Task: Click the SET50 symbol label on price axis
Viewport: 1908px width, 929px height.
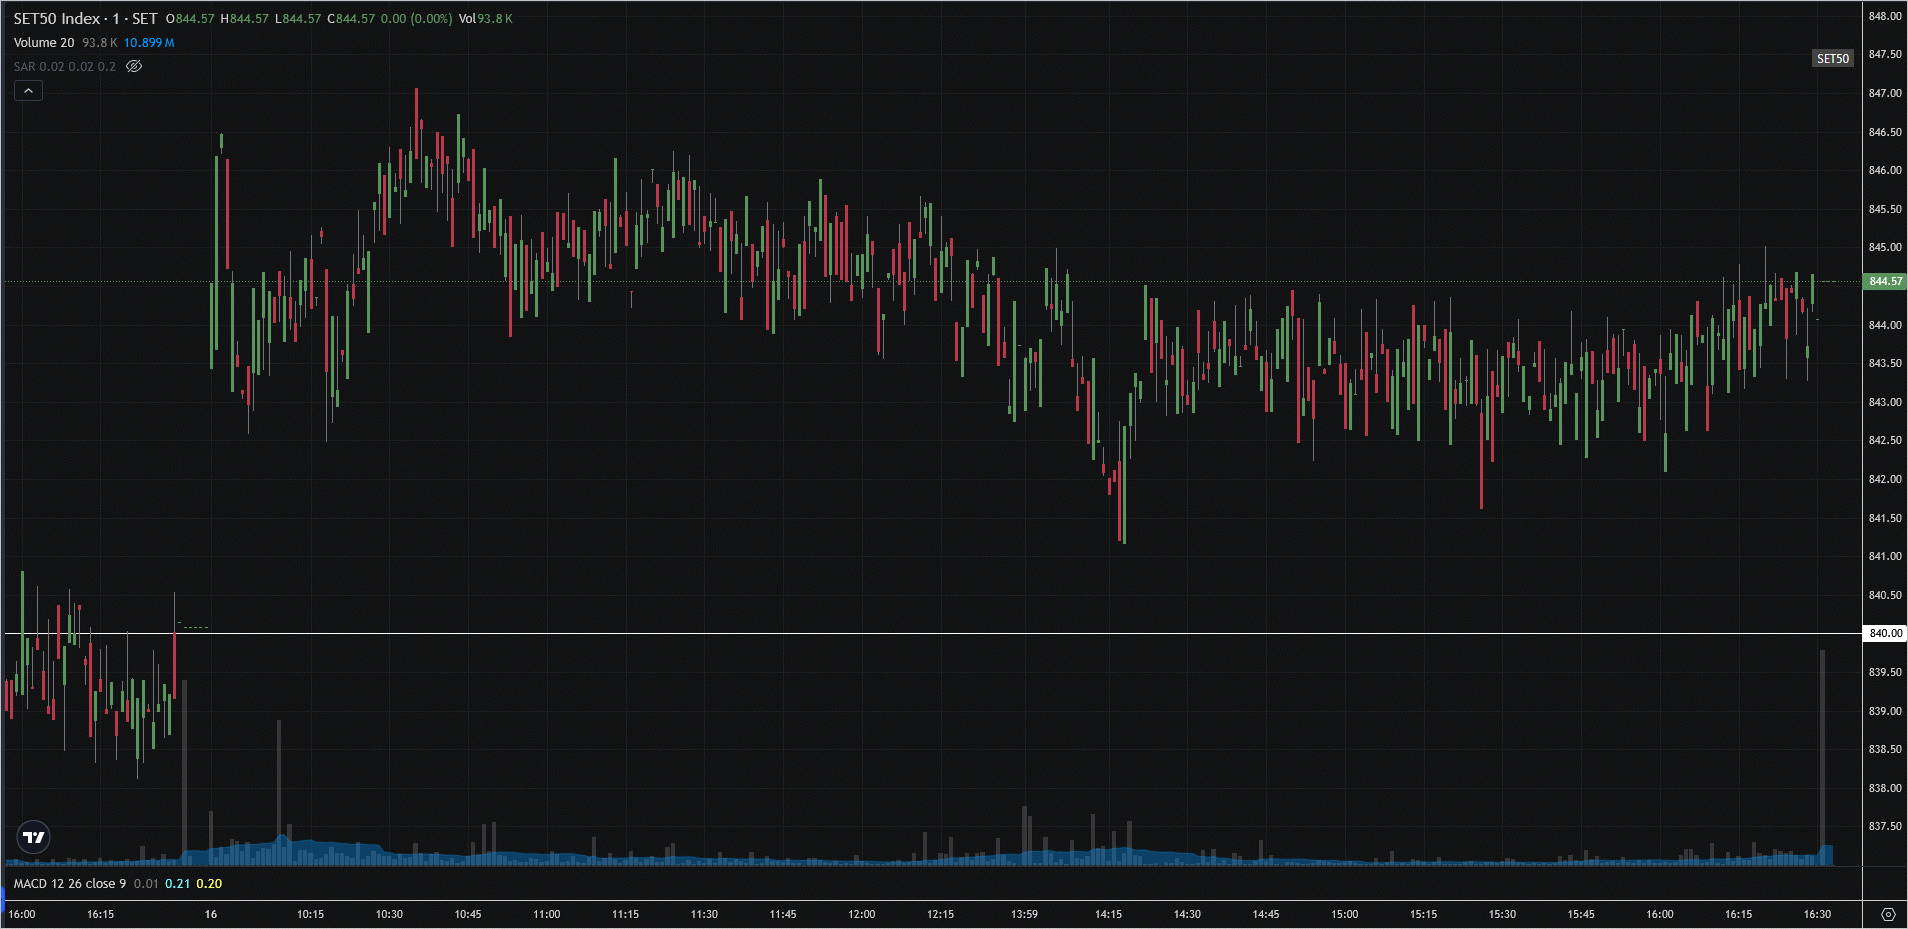Action: (1832, 59)
